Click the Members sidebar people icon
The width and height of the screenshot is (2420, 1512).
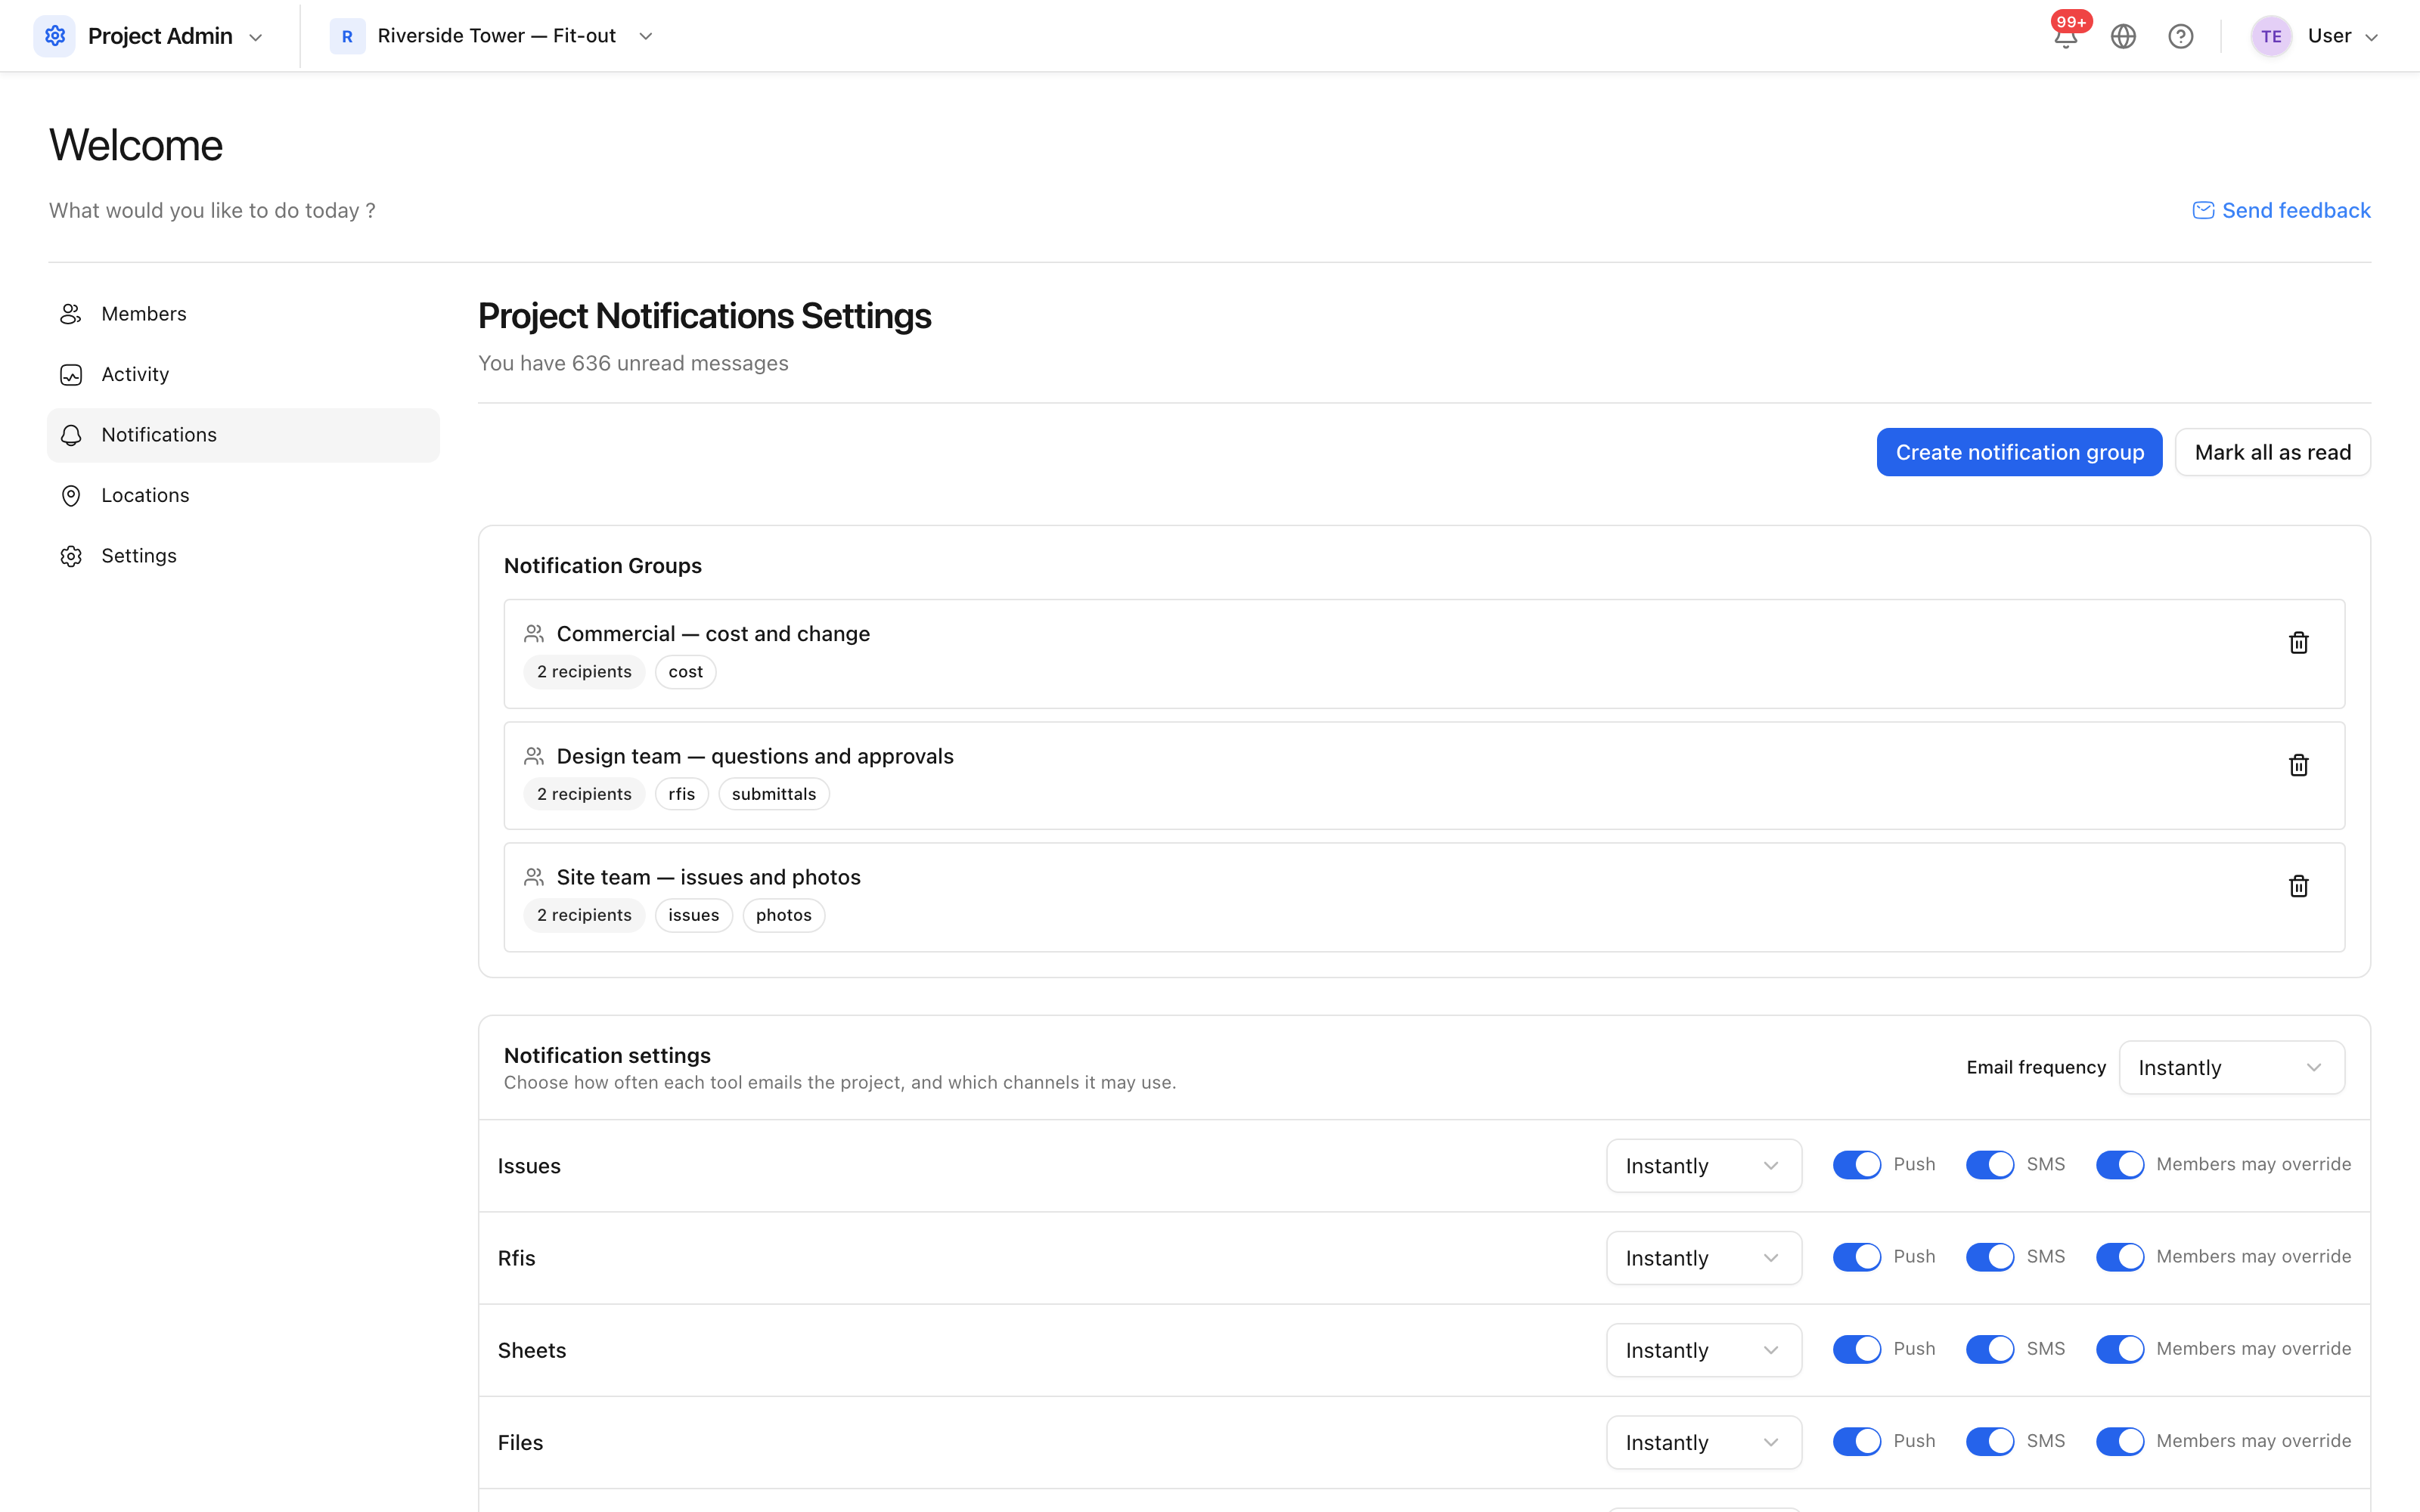pyautogui.click(x=71, y=314)
